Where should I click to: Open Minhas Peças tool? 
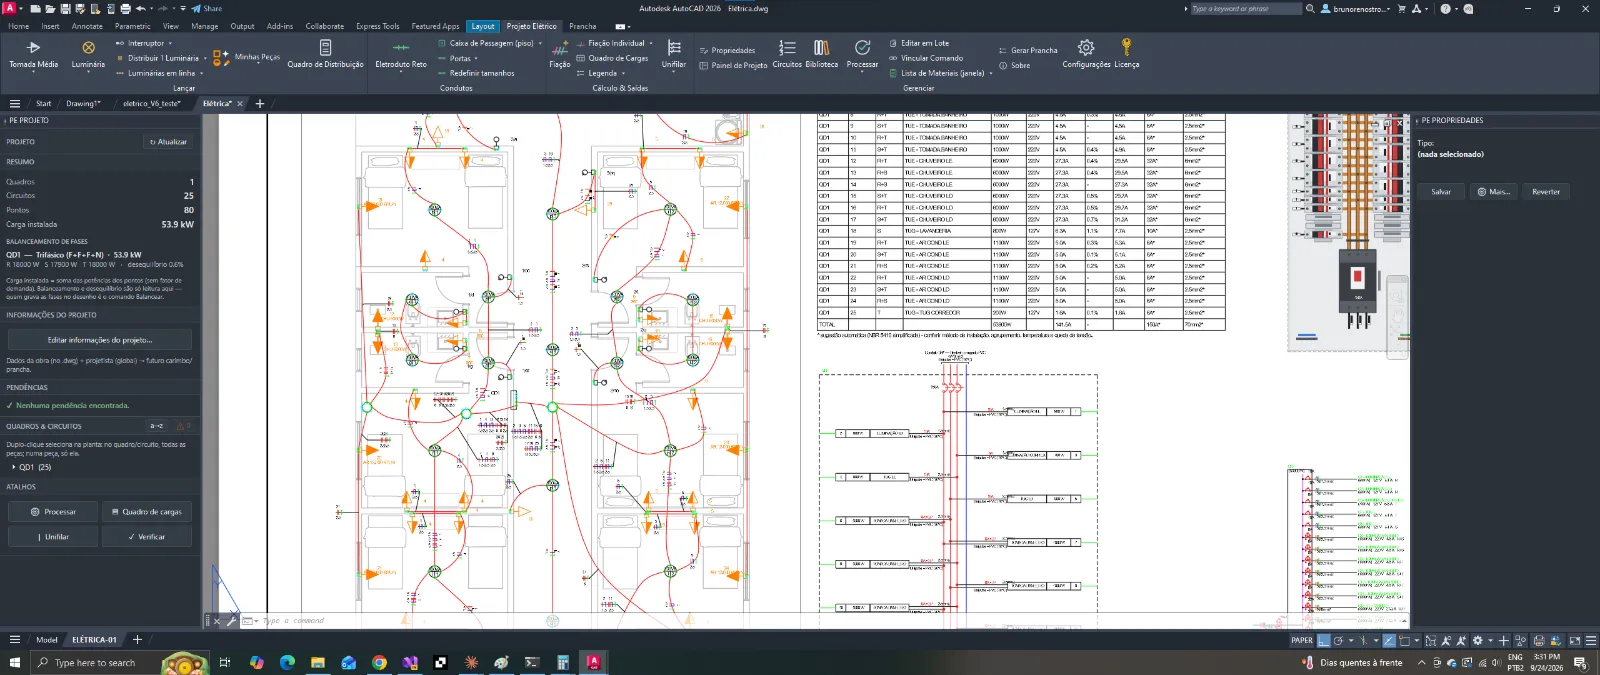(246, 57)
